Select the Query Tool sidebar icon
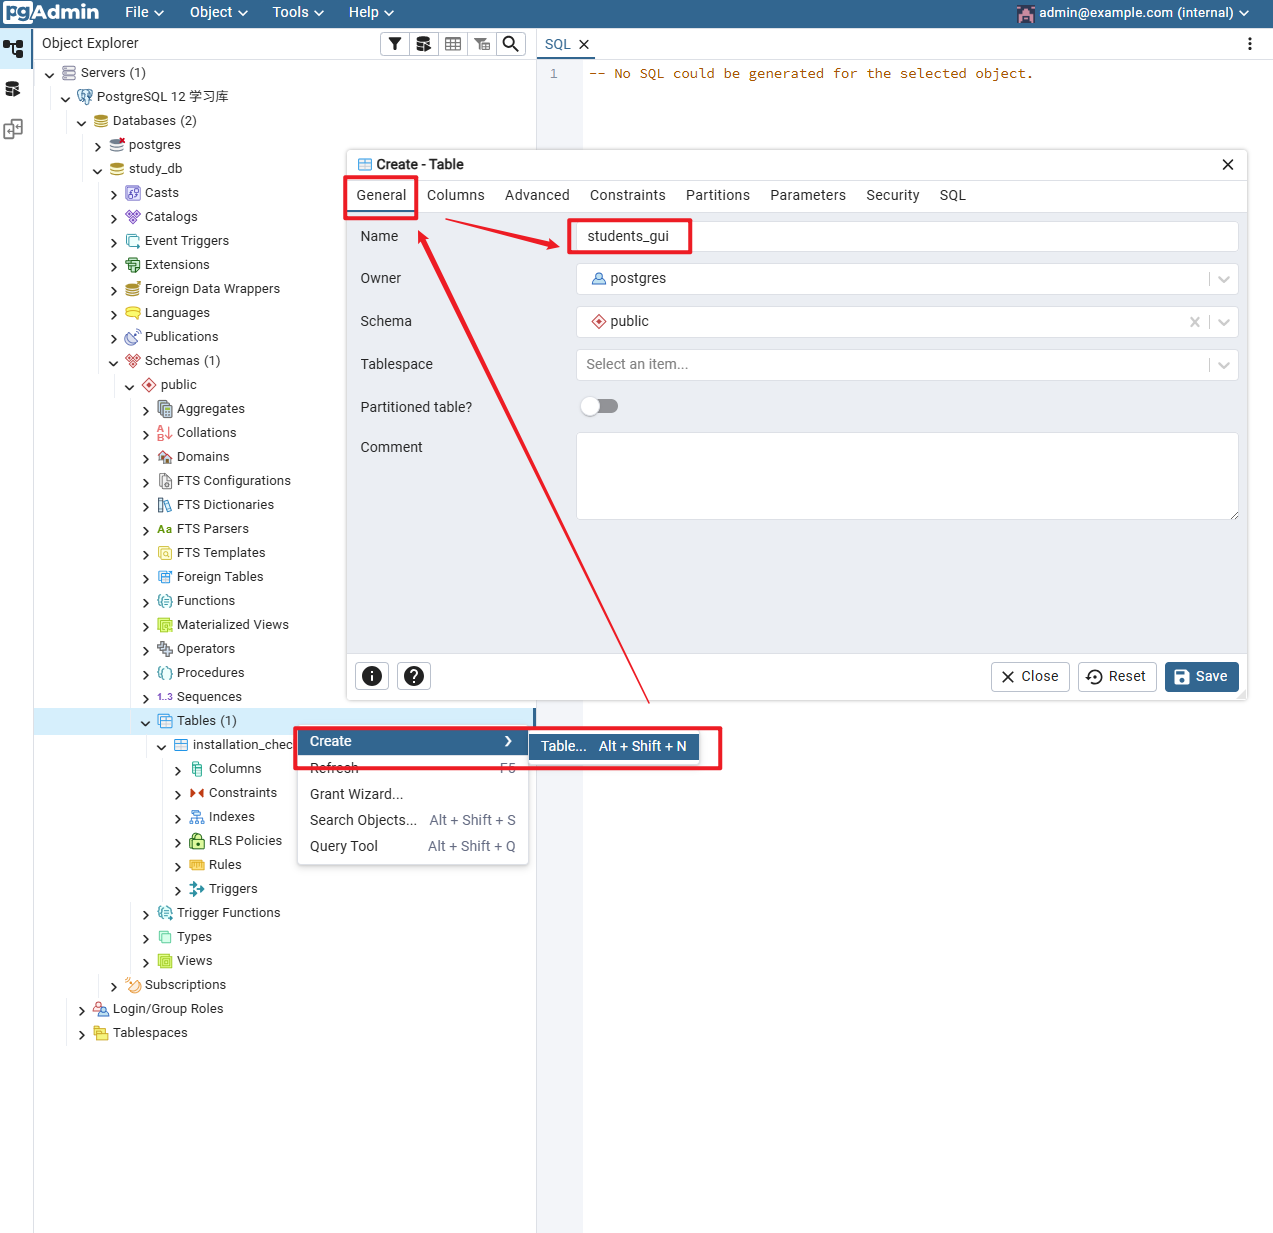1273x1233 pixels. click(x=13, y=89)
